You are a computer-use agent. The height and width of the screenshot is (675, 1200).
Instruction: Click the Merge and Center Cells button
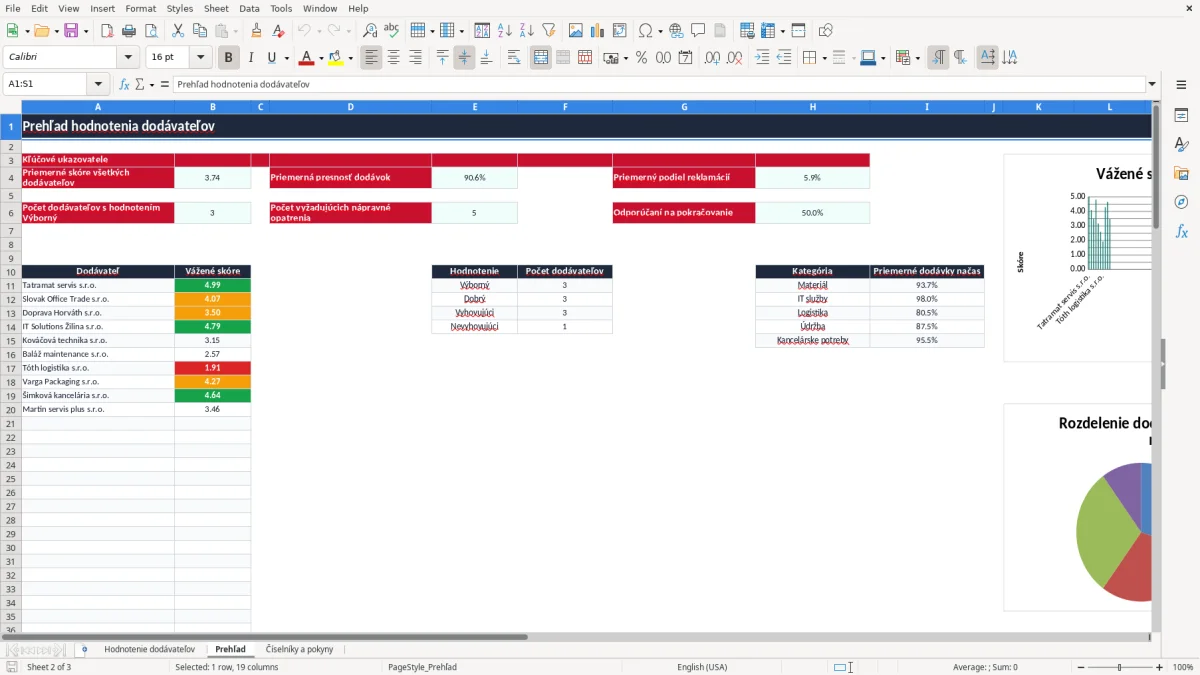click(x=541, y=58)
